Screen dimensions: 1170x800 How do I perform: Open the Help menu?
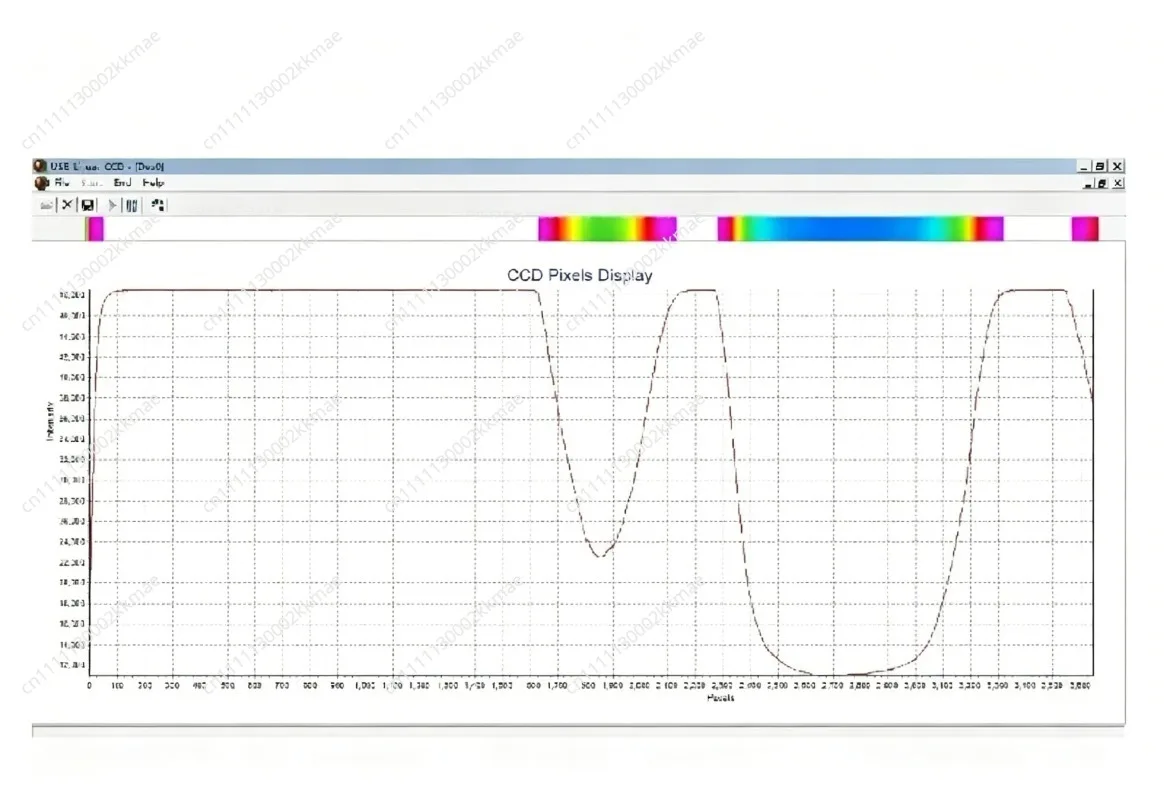pos(153,182)
